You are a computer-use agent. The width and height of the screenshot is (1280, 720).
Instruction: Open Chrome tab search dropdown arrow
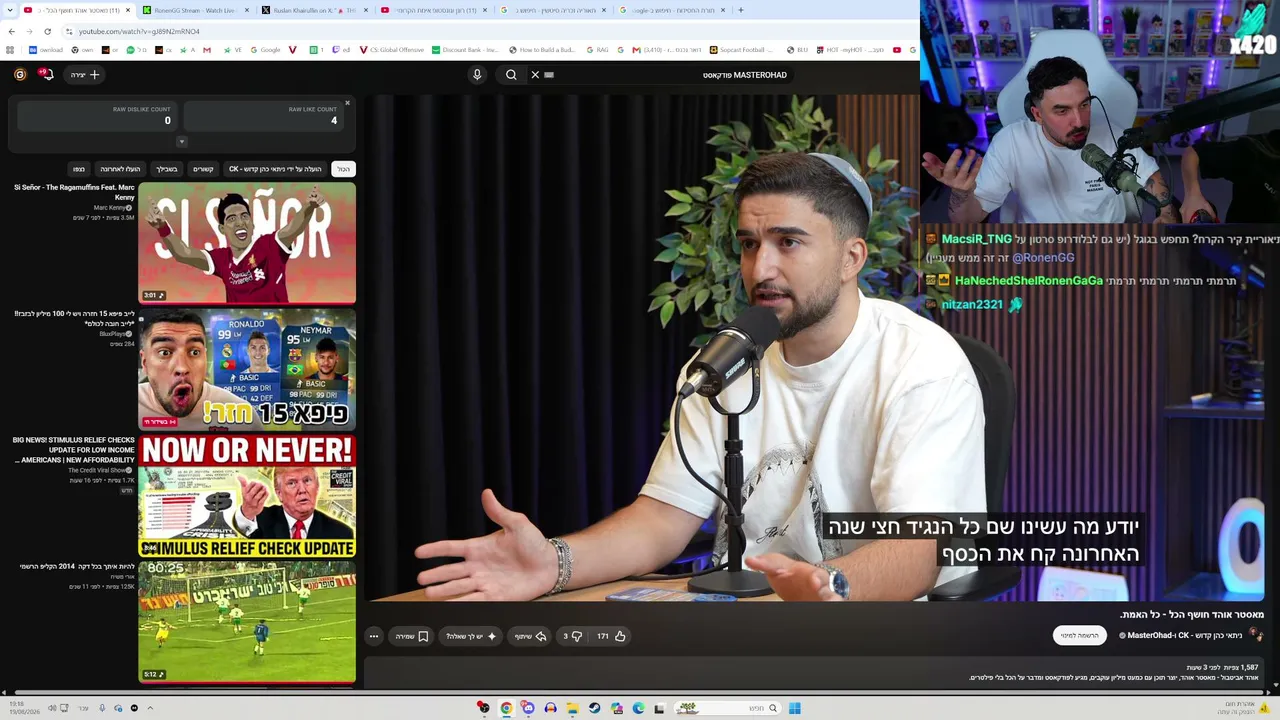coord(9,10)
